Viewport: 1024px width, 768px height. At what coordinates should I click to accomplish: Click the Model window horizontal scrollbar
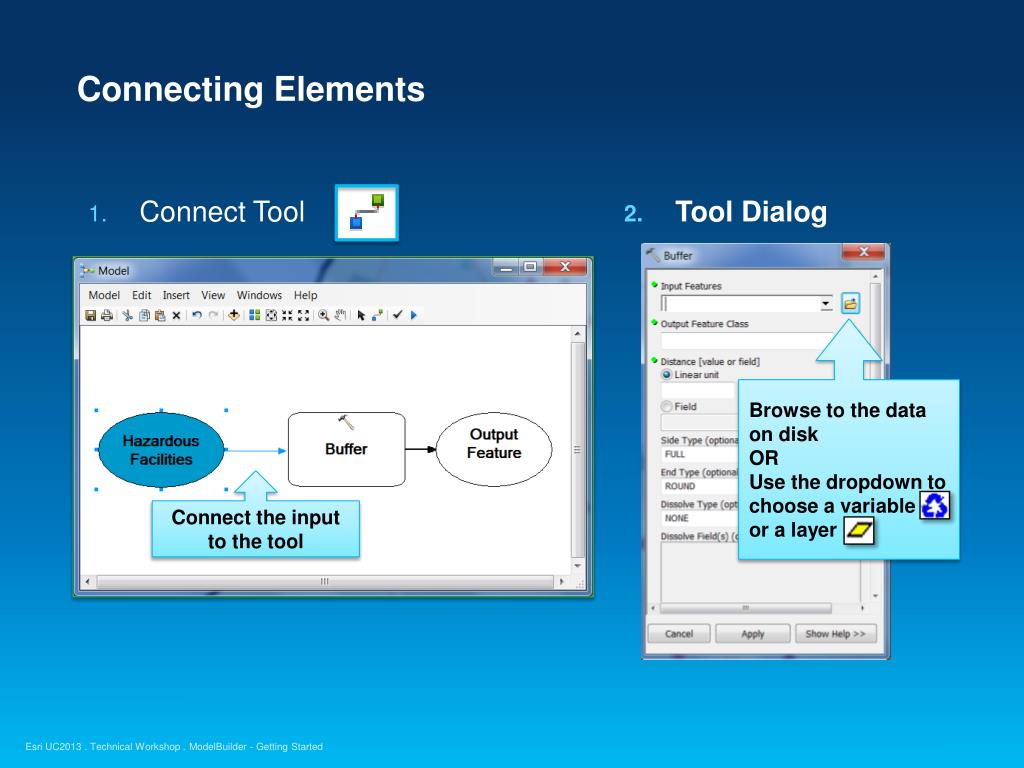pos(325,581)
